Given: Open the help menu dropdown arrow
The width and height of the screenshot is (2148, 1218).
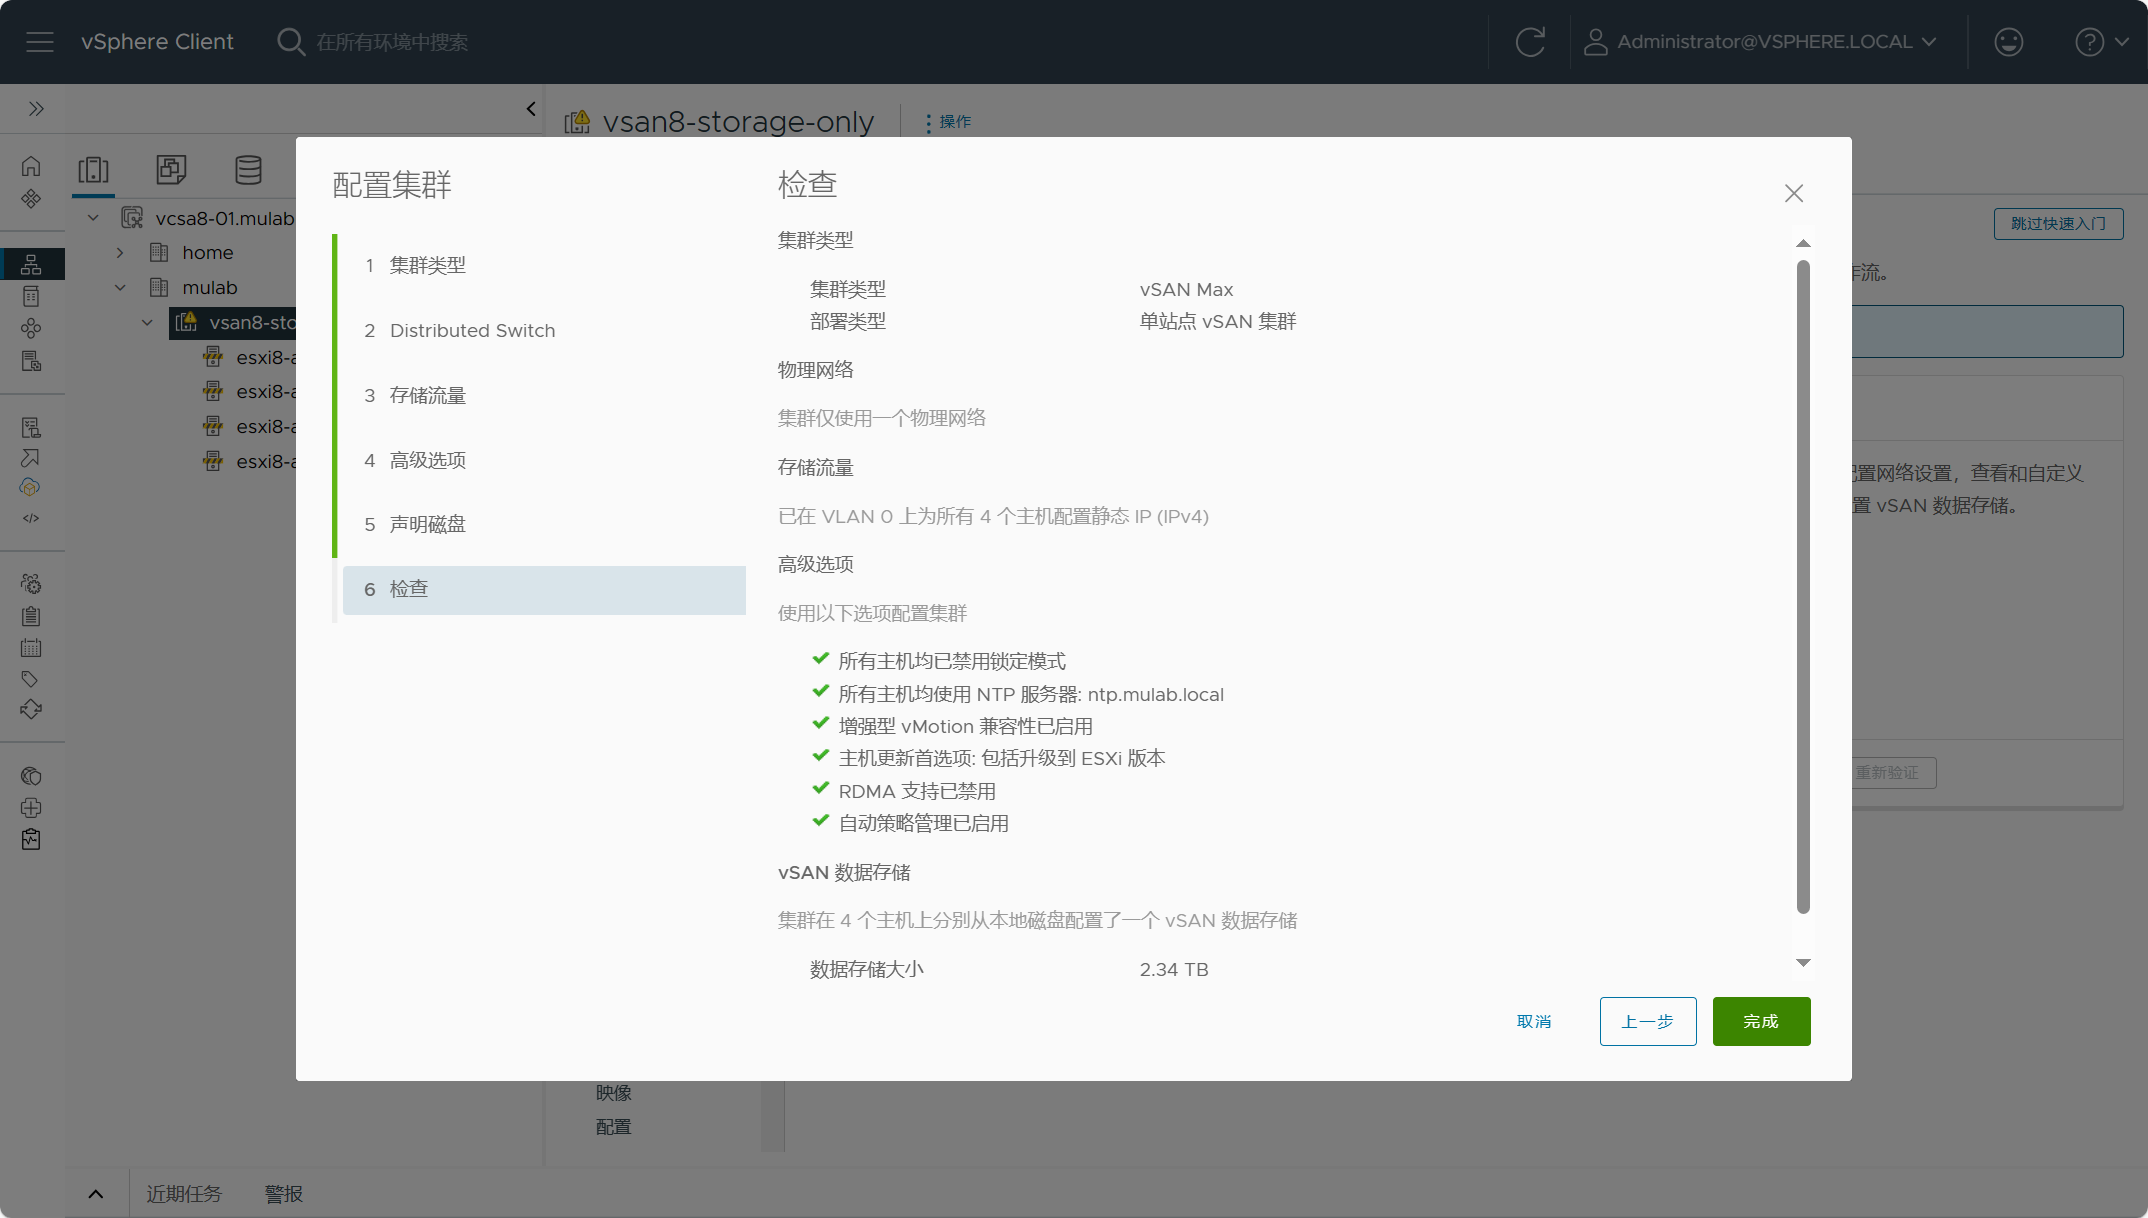Looking at the screenshot, I should coord(2121,42).
